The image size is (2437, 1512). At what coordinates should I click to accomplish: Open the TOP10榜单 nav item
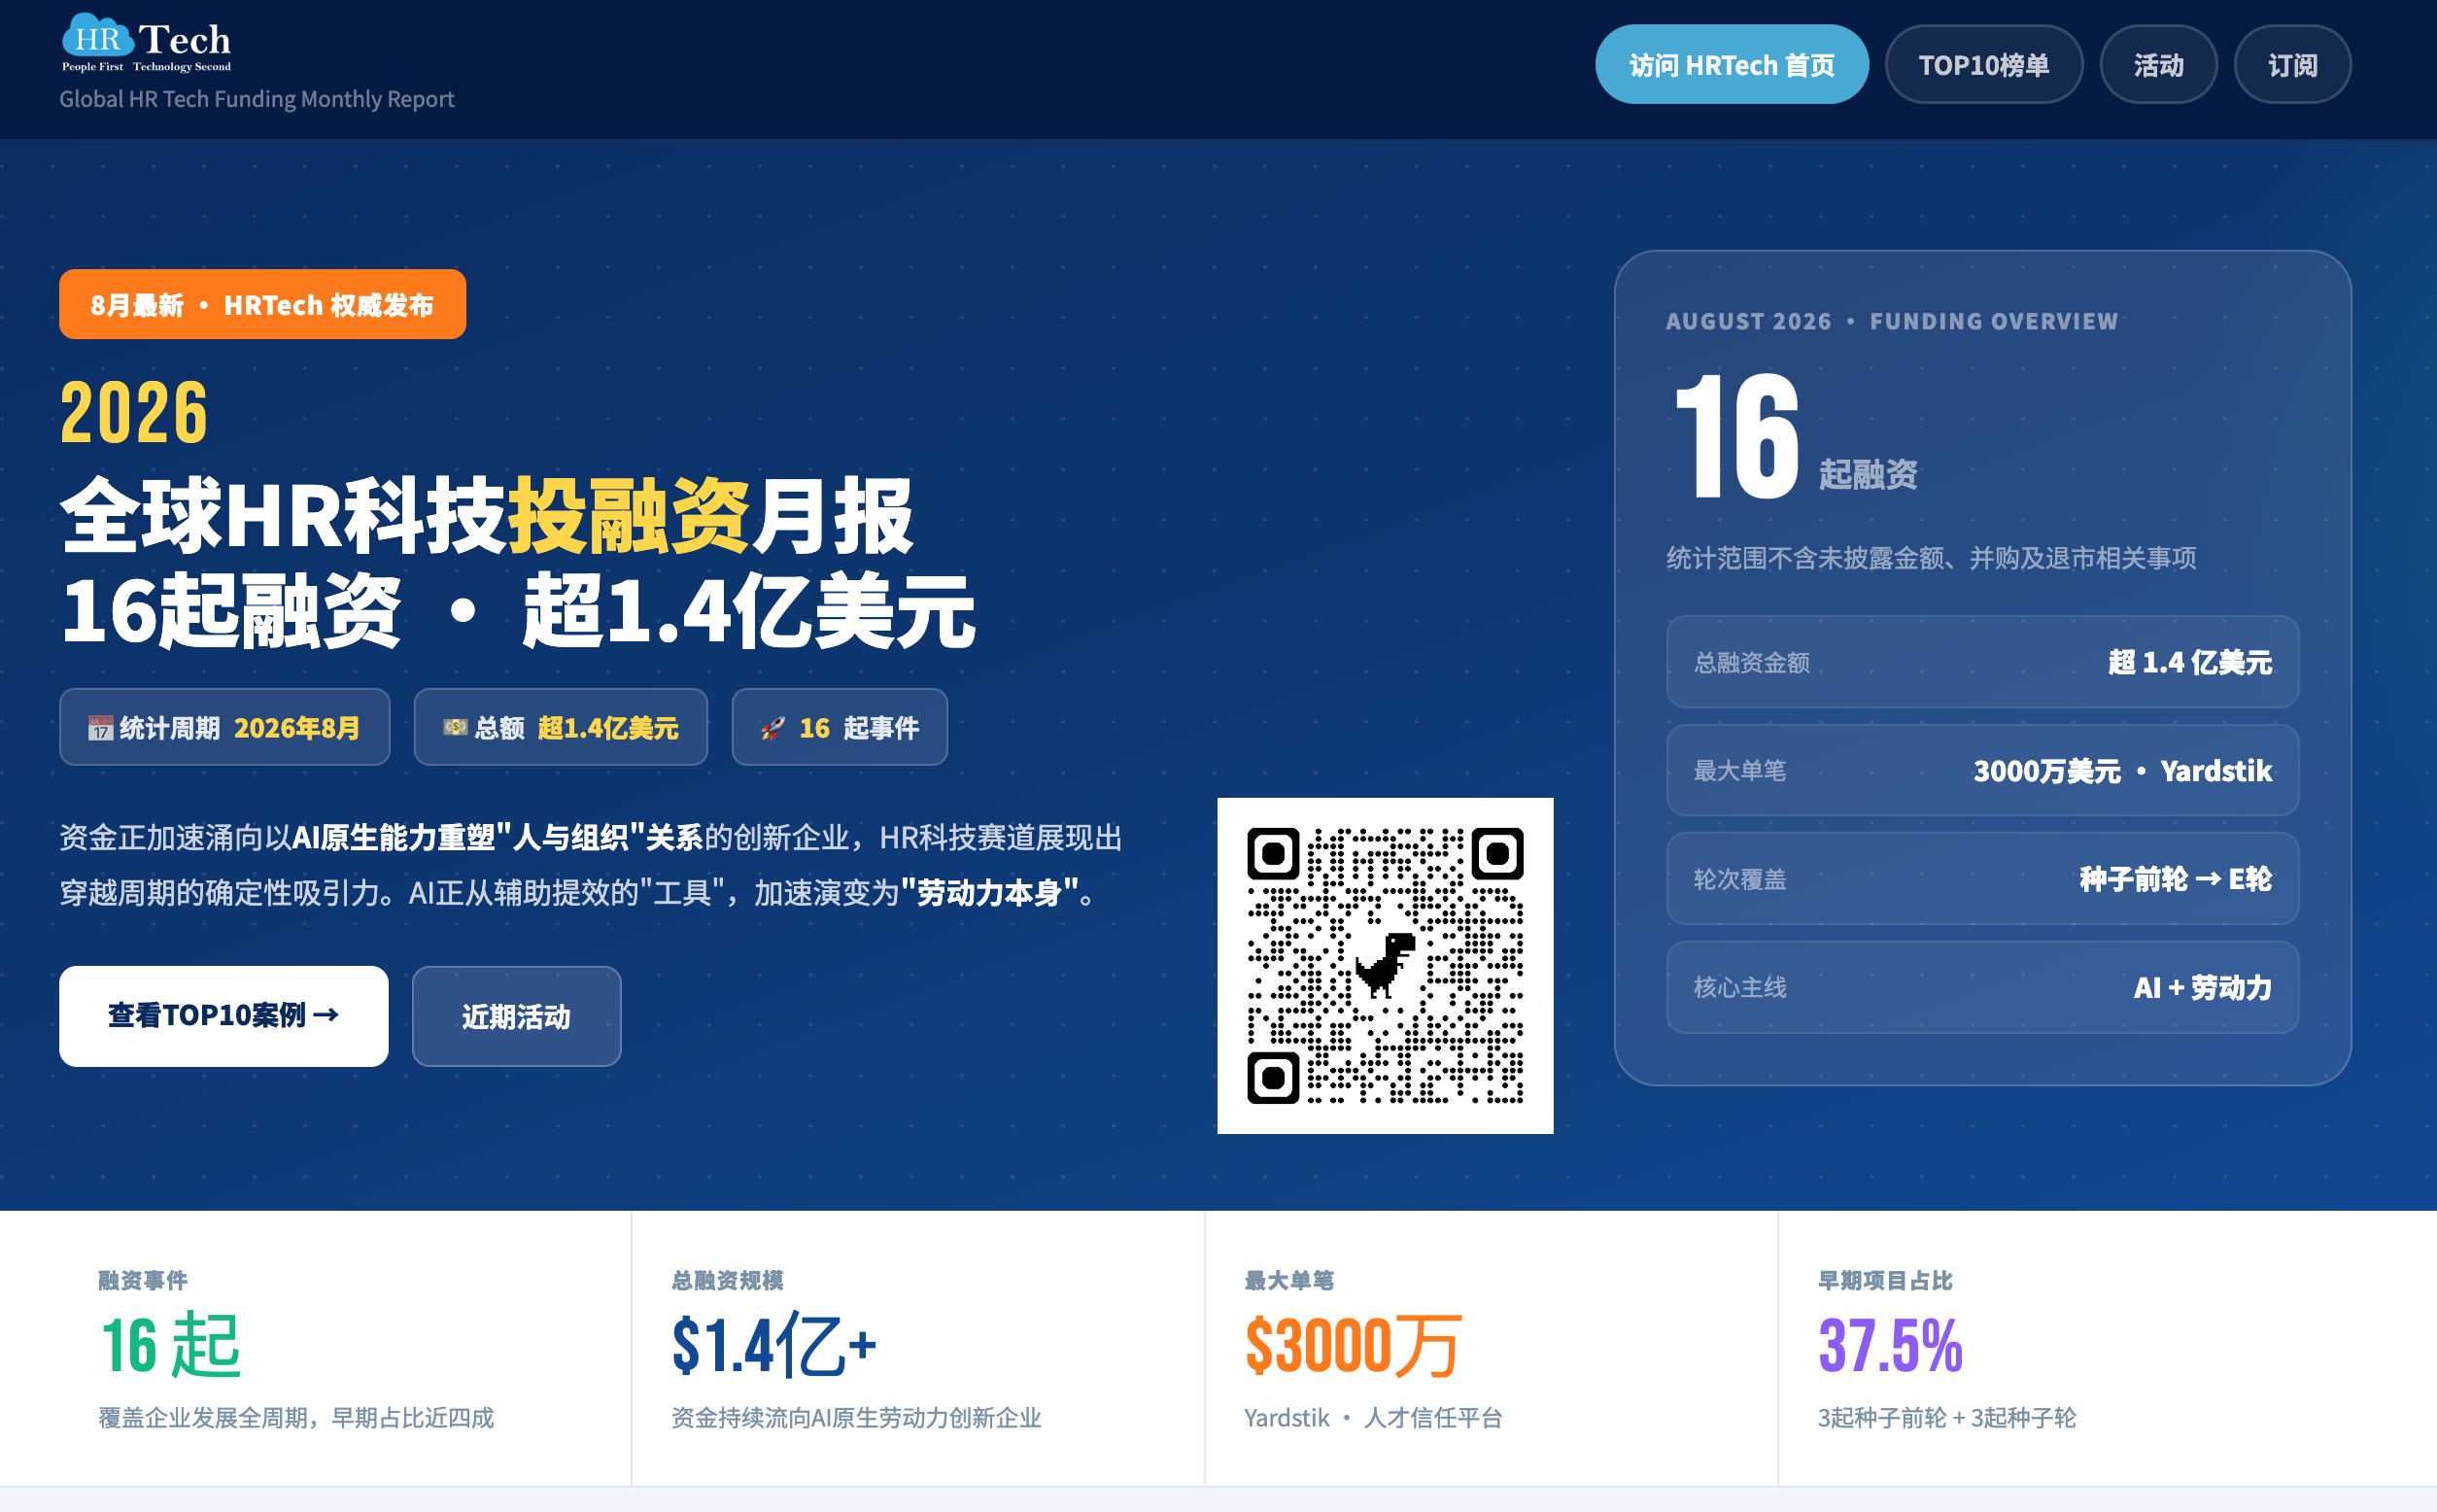pos(1983,65)
